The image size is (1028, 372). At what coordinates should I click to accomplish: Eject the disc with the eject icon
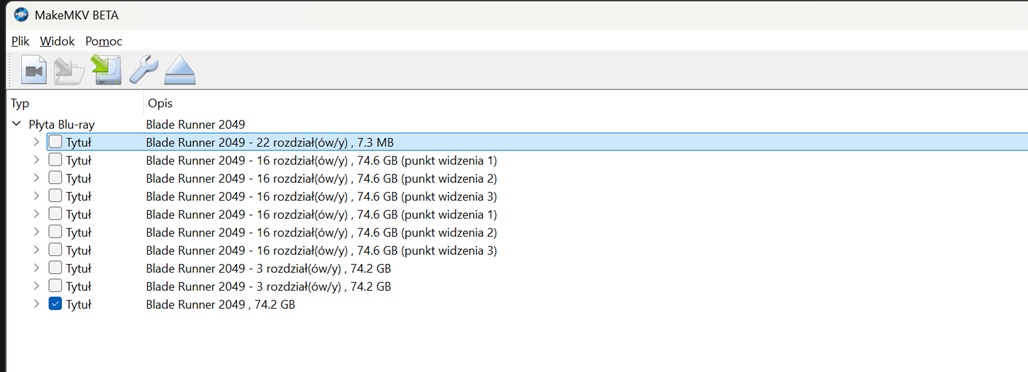coord(180,70)
